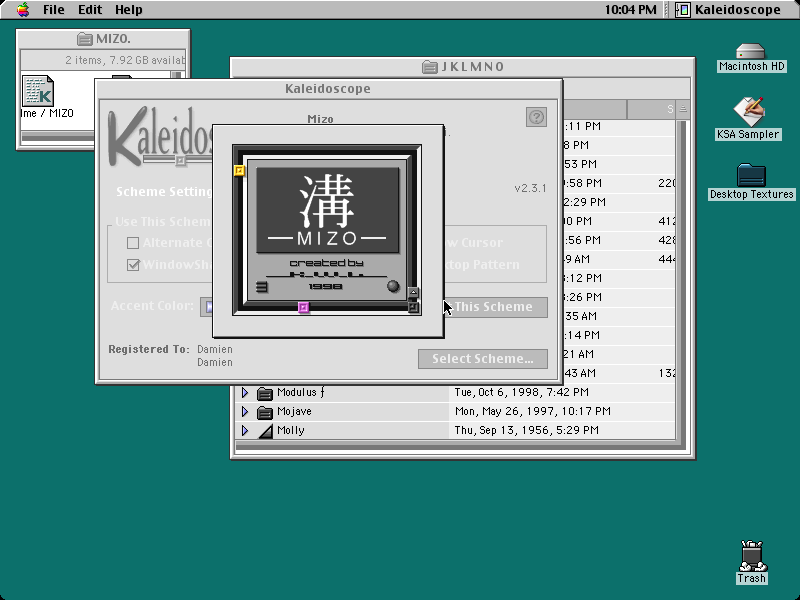
Task: Click date Tue, Oct 6, 1998, 7:42 PM
Action: [521, 392]
